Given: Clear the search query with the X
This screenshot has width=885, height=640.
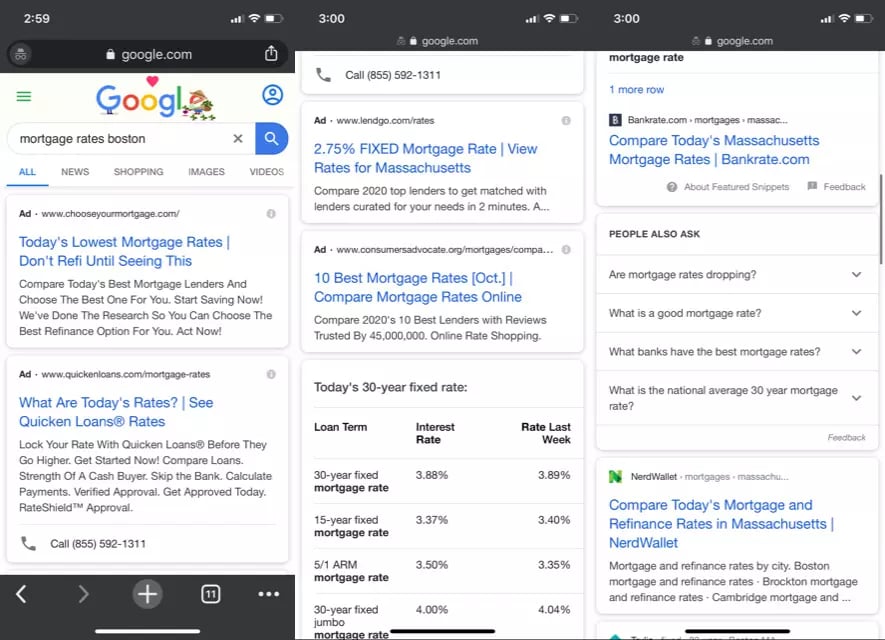Looking at the screenshot, I should tap(238, 138).
